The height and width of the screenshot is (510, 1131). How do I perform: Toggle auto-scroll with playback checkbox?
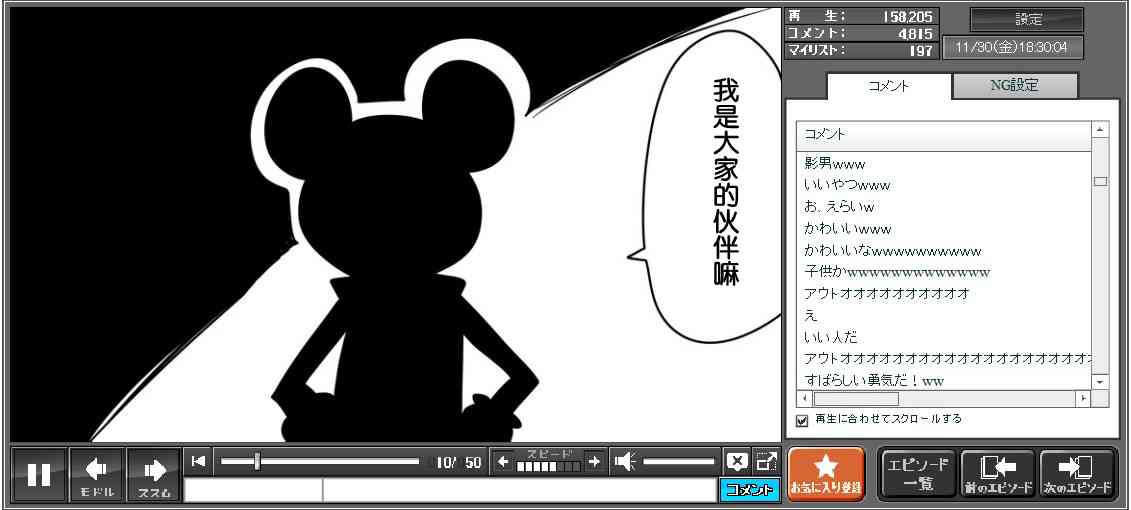click(801, 420)
